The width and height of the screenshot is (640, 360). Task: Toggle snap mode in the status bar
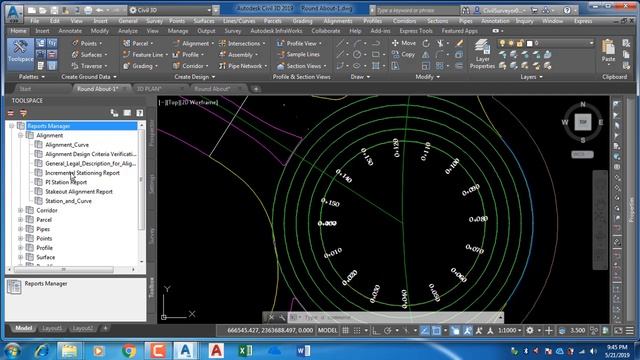click(x=357, y=330)
